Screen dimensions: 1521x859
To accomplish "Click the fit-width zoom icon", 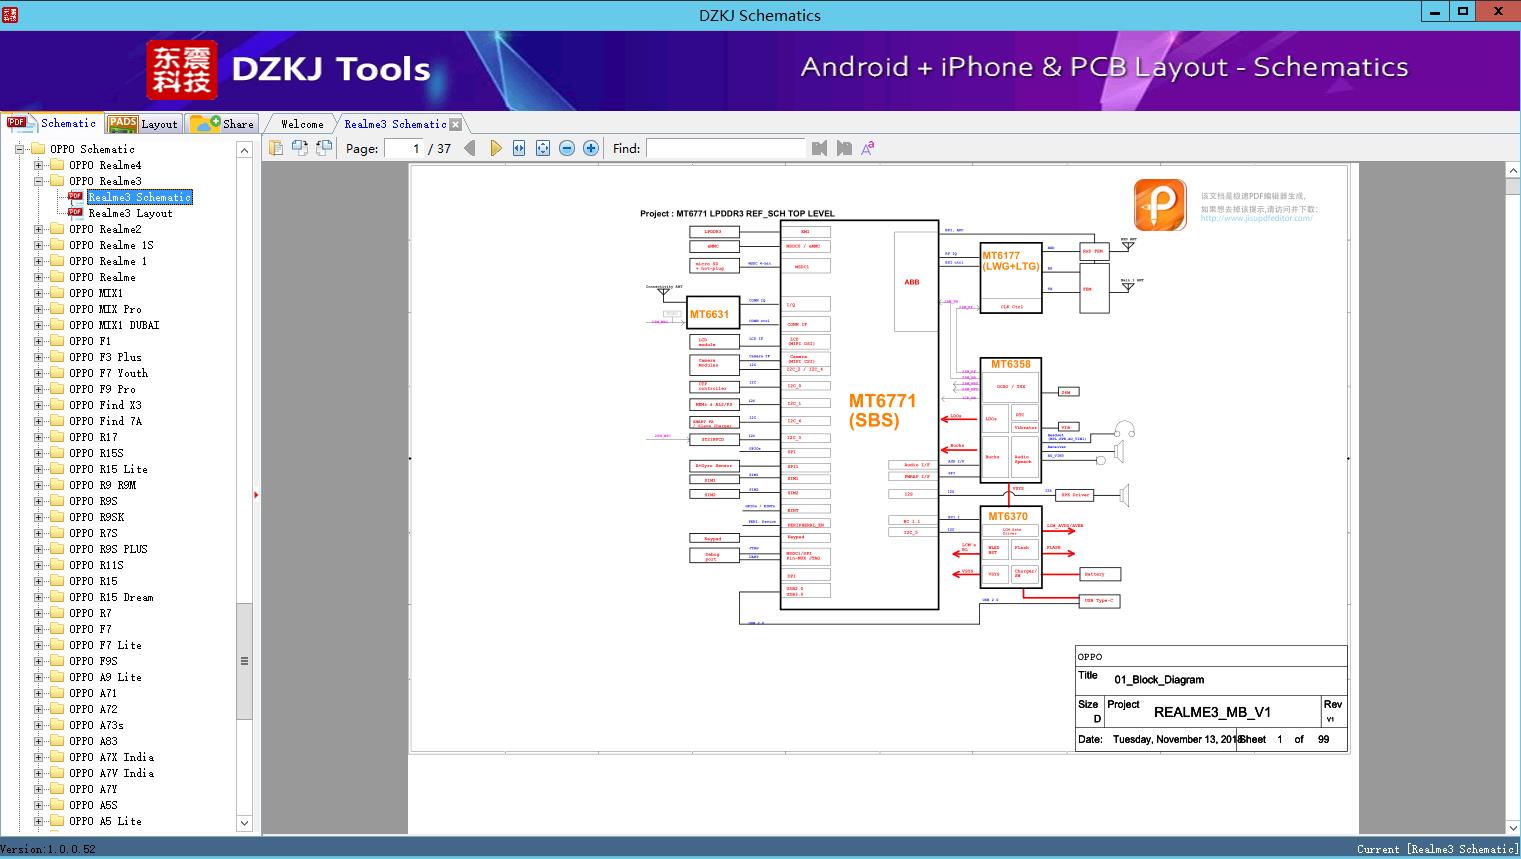I will click(x=519, y=148).
